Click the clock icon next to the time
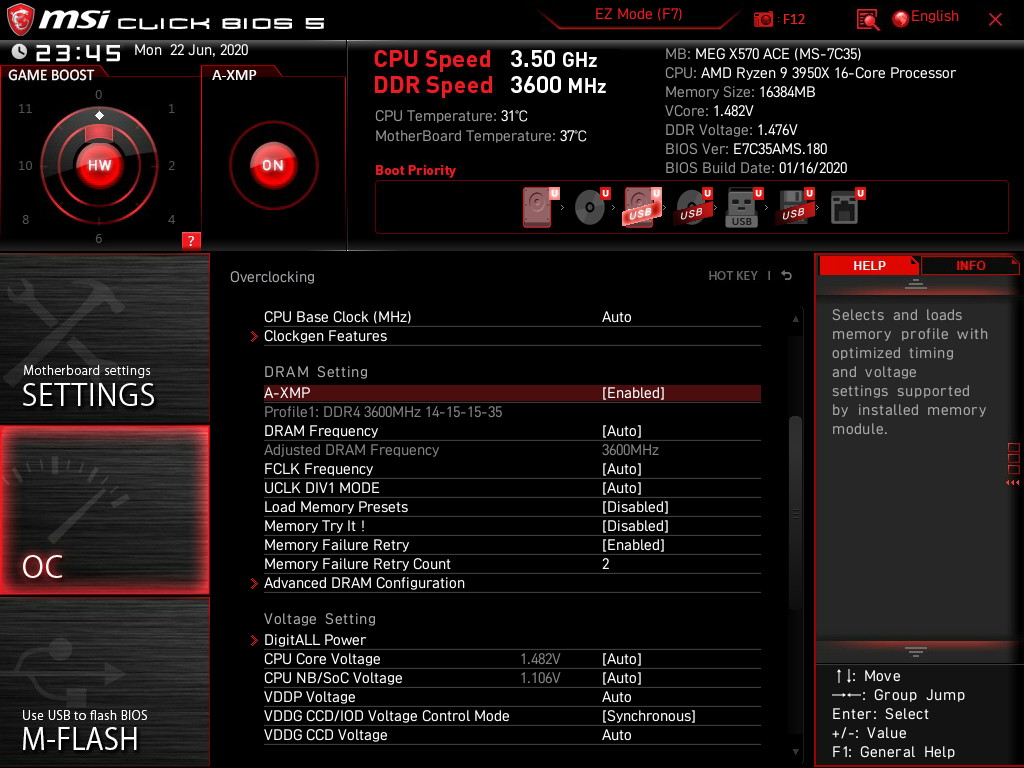1024x768 pixels. pos(20,51)
